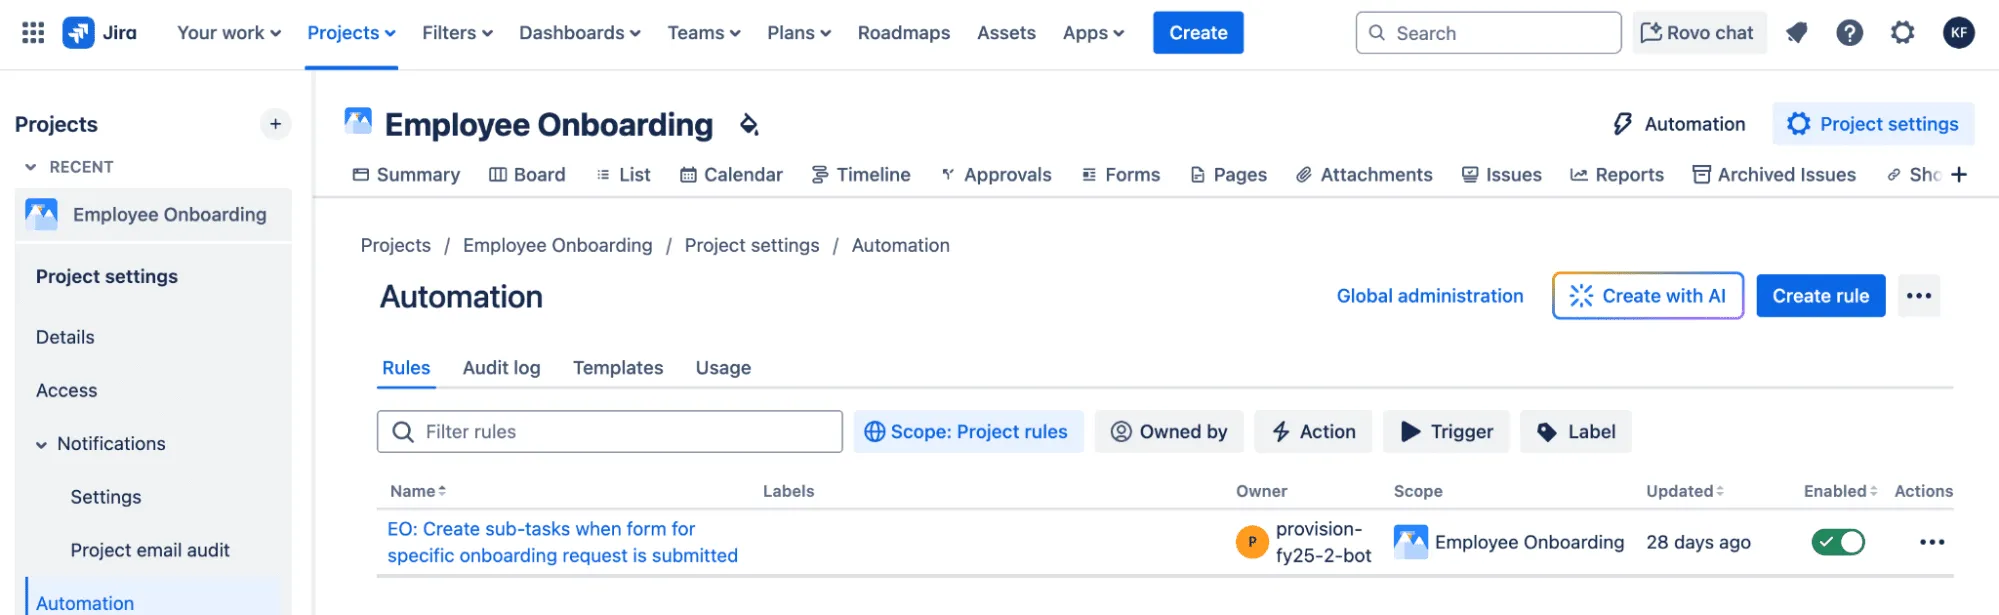Viewport: 1999px width, 615px height.
Task: Open the app switcher grid icon
Action: 33,33
